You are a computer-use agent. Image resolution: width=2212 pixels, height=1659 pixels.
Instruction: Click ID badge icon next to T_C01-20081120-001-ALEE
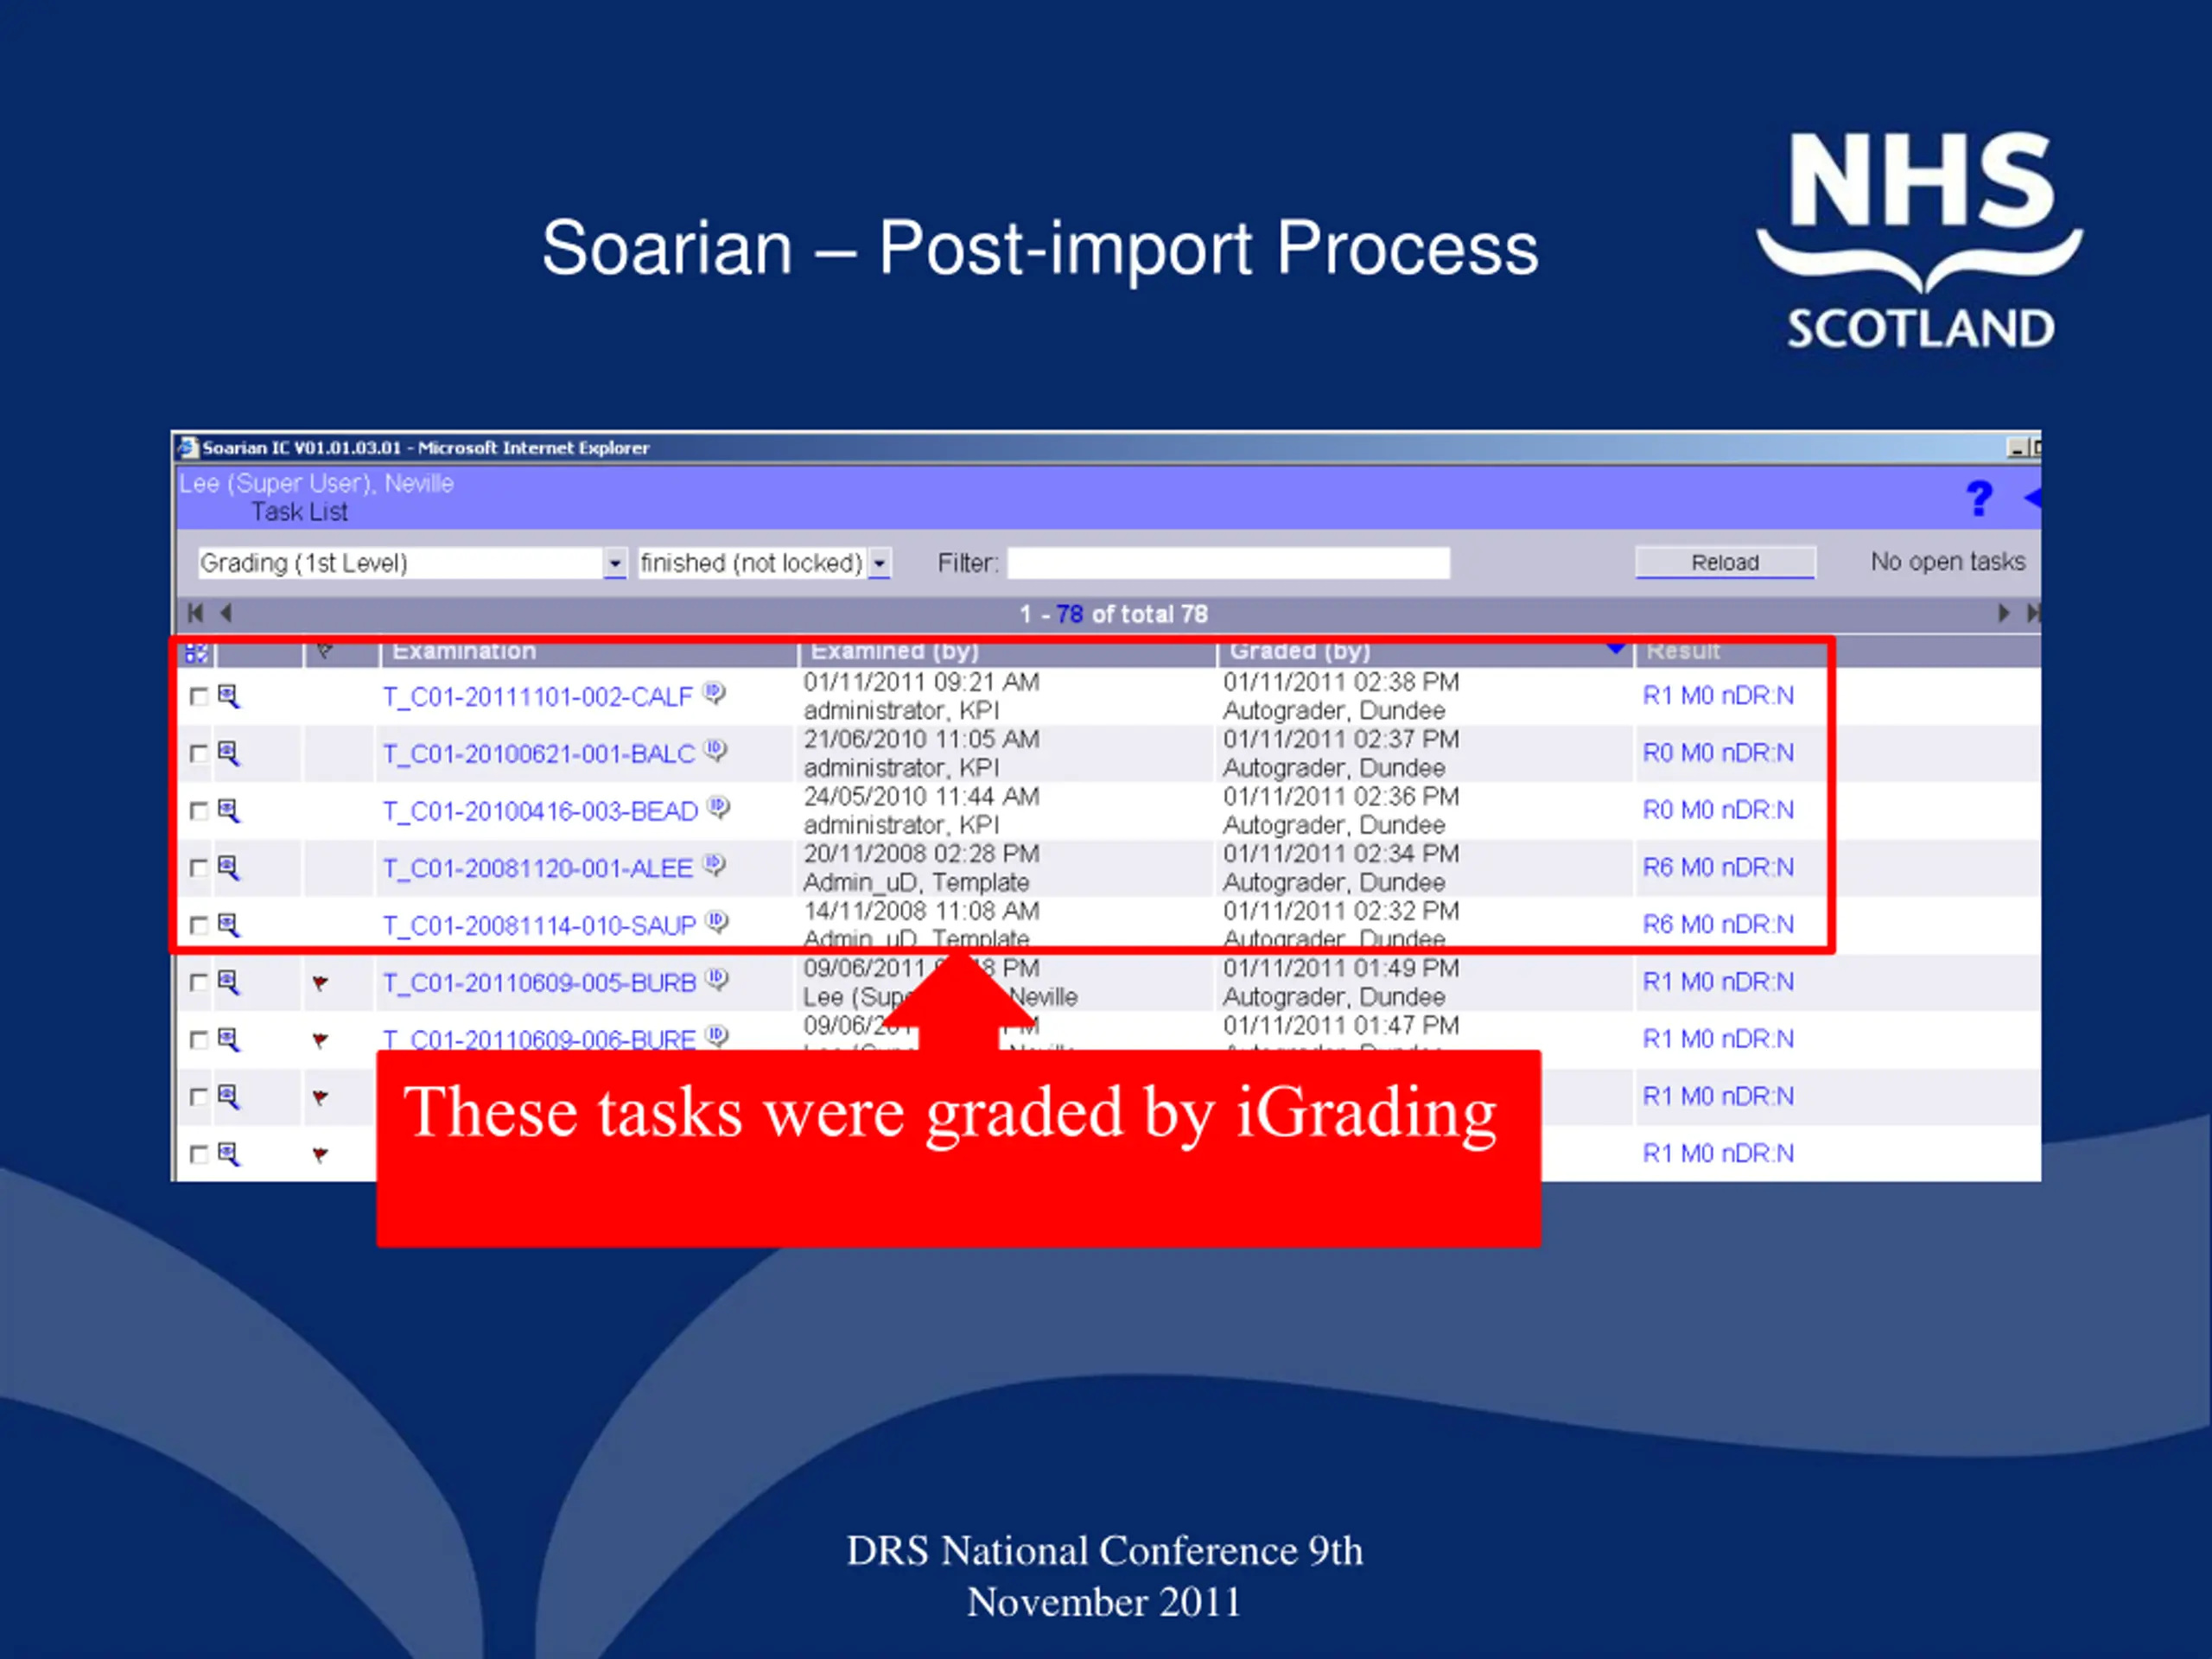(713, 863)
